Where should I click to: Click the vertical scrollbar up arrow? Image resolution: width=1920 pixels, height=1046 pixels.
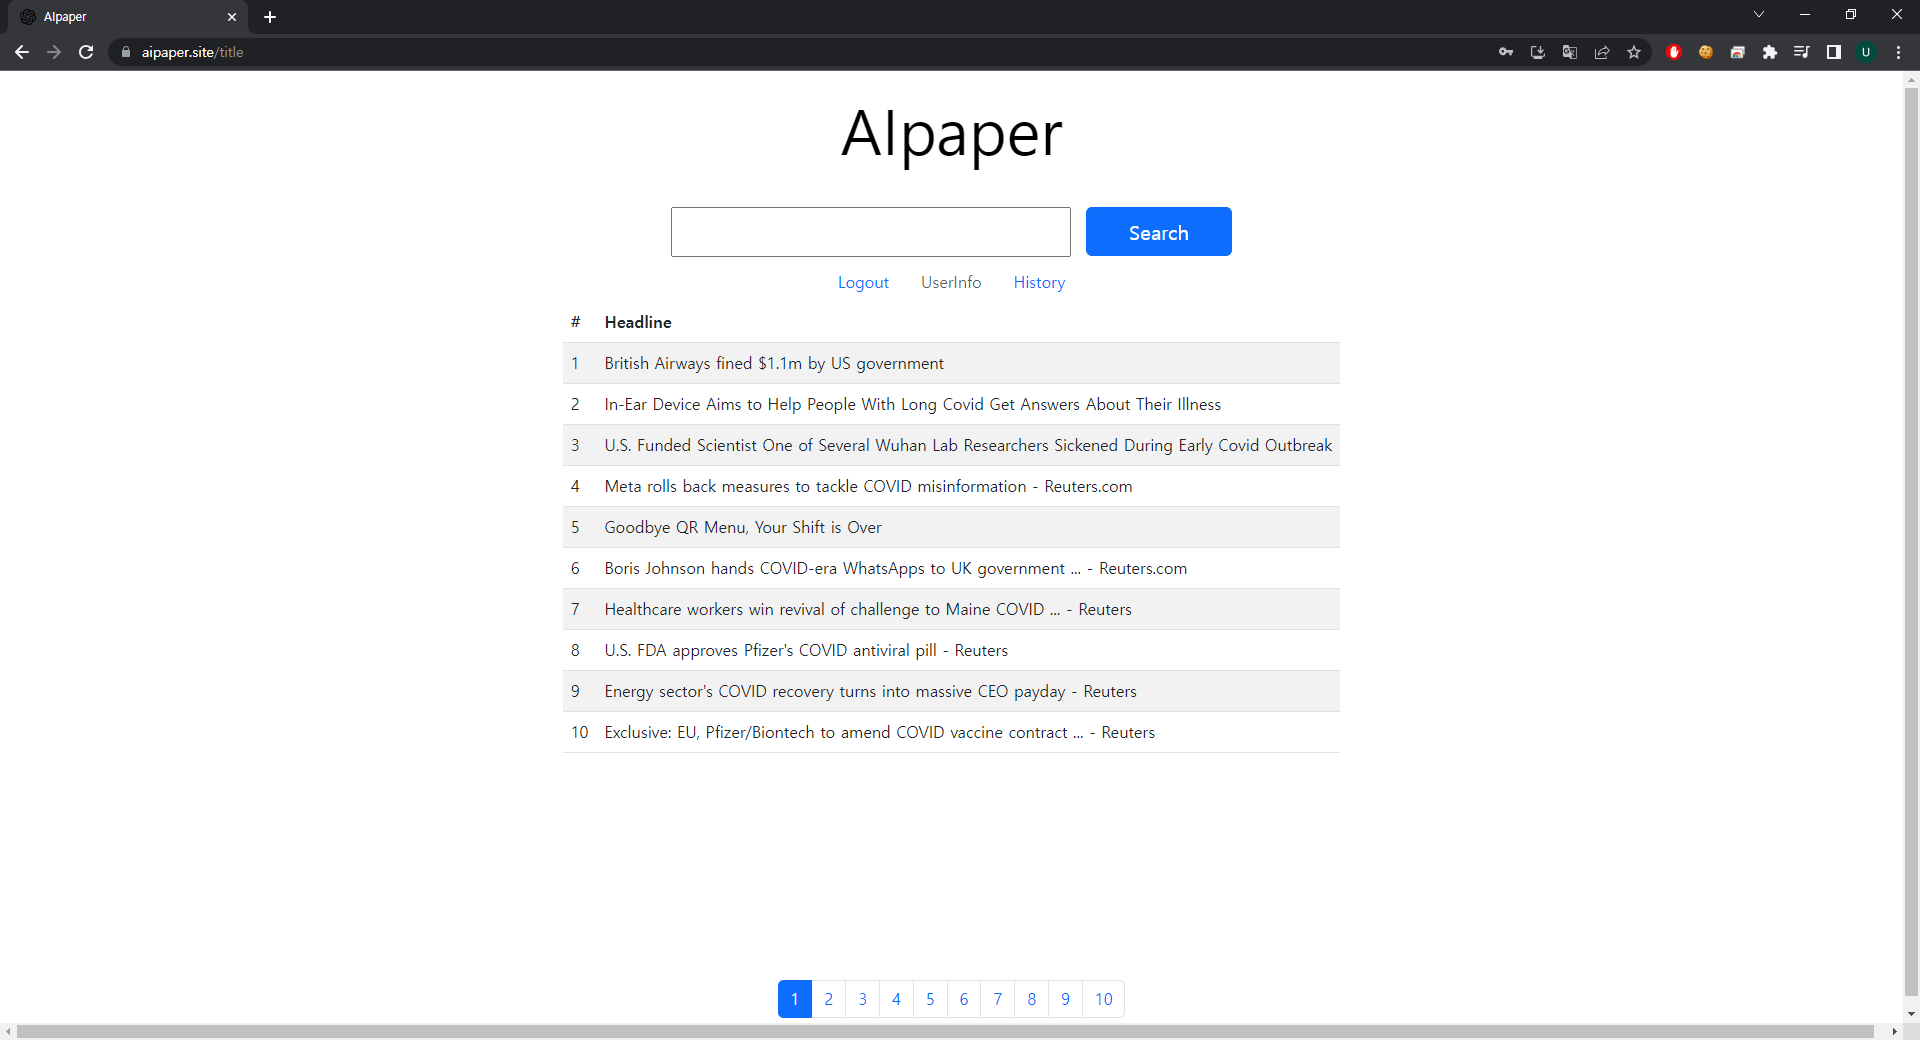point(1911,78)
